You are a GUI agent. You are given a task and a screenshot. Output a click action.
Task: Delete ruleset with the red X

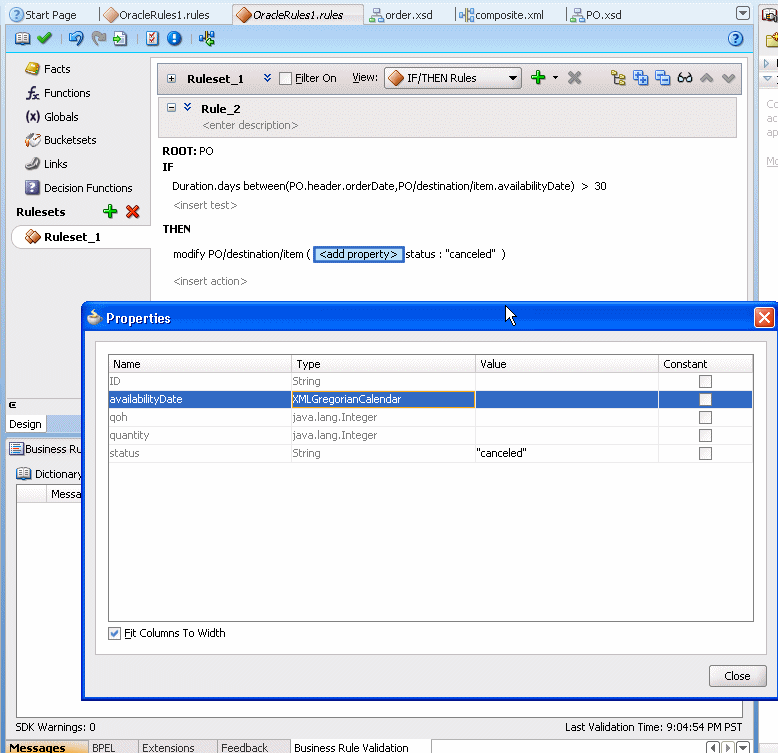click(132, 212)
